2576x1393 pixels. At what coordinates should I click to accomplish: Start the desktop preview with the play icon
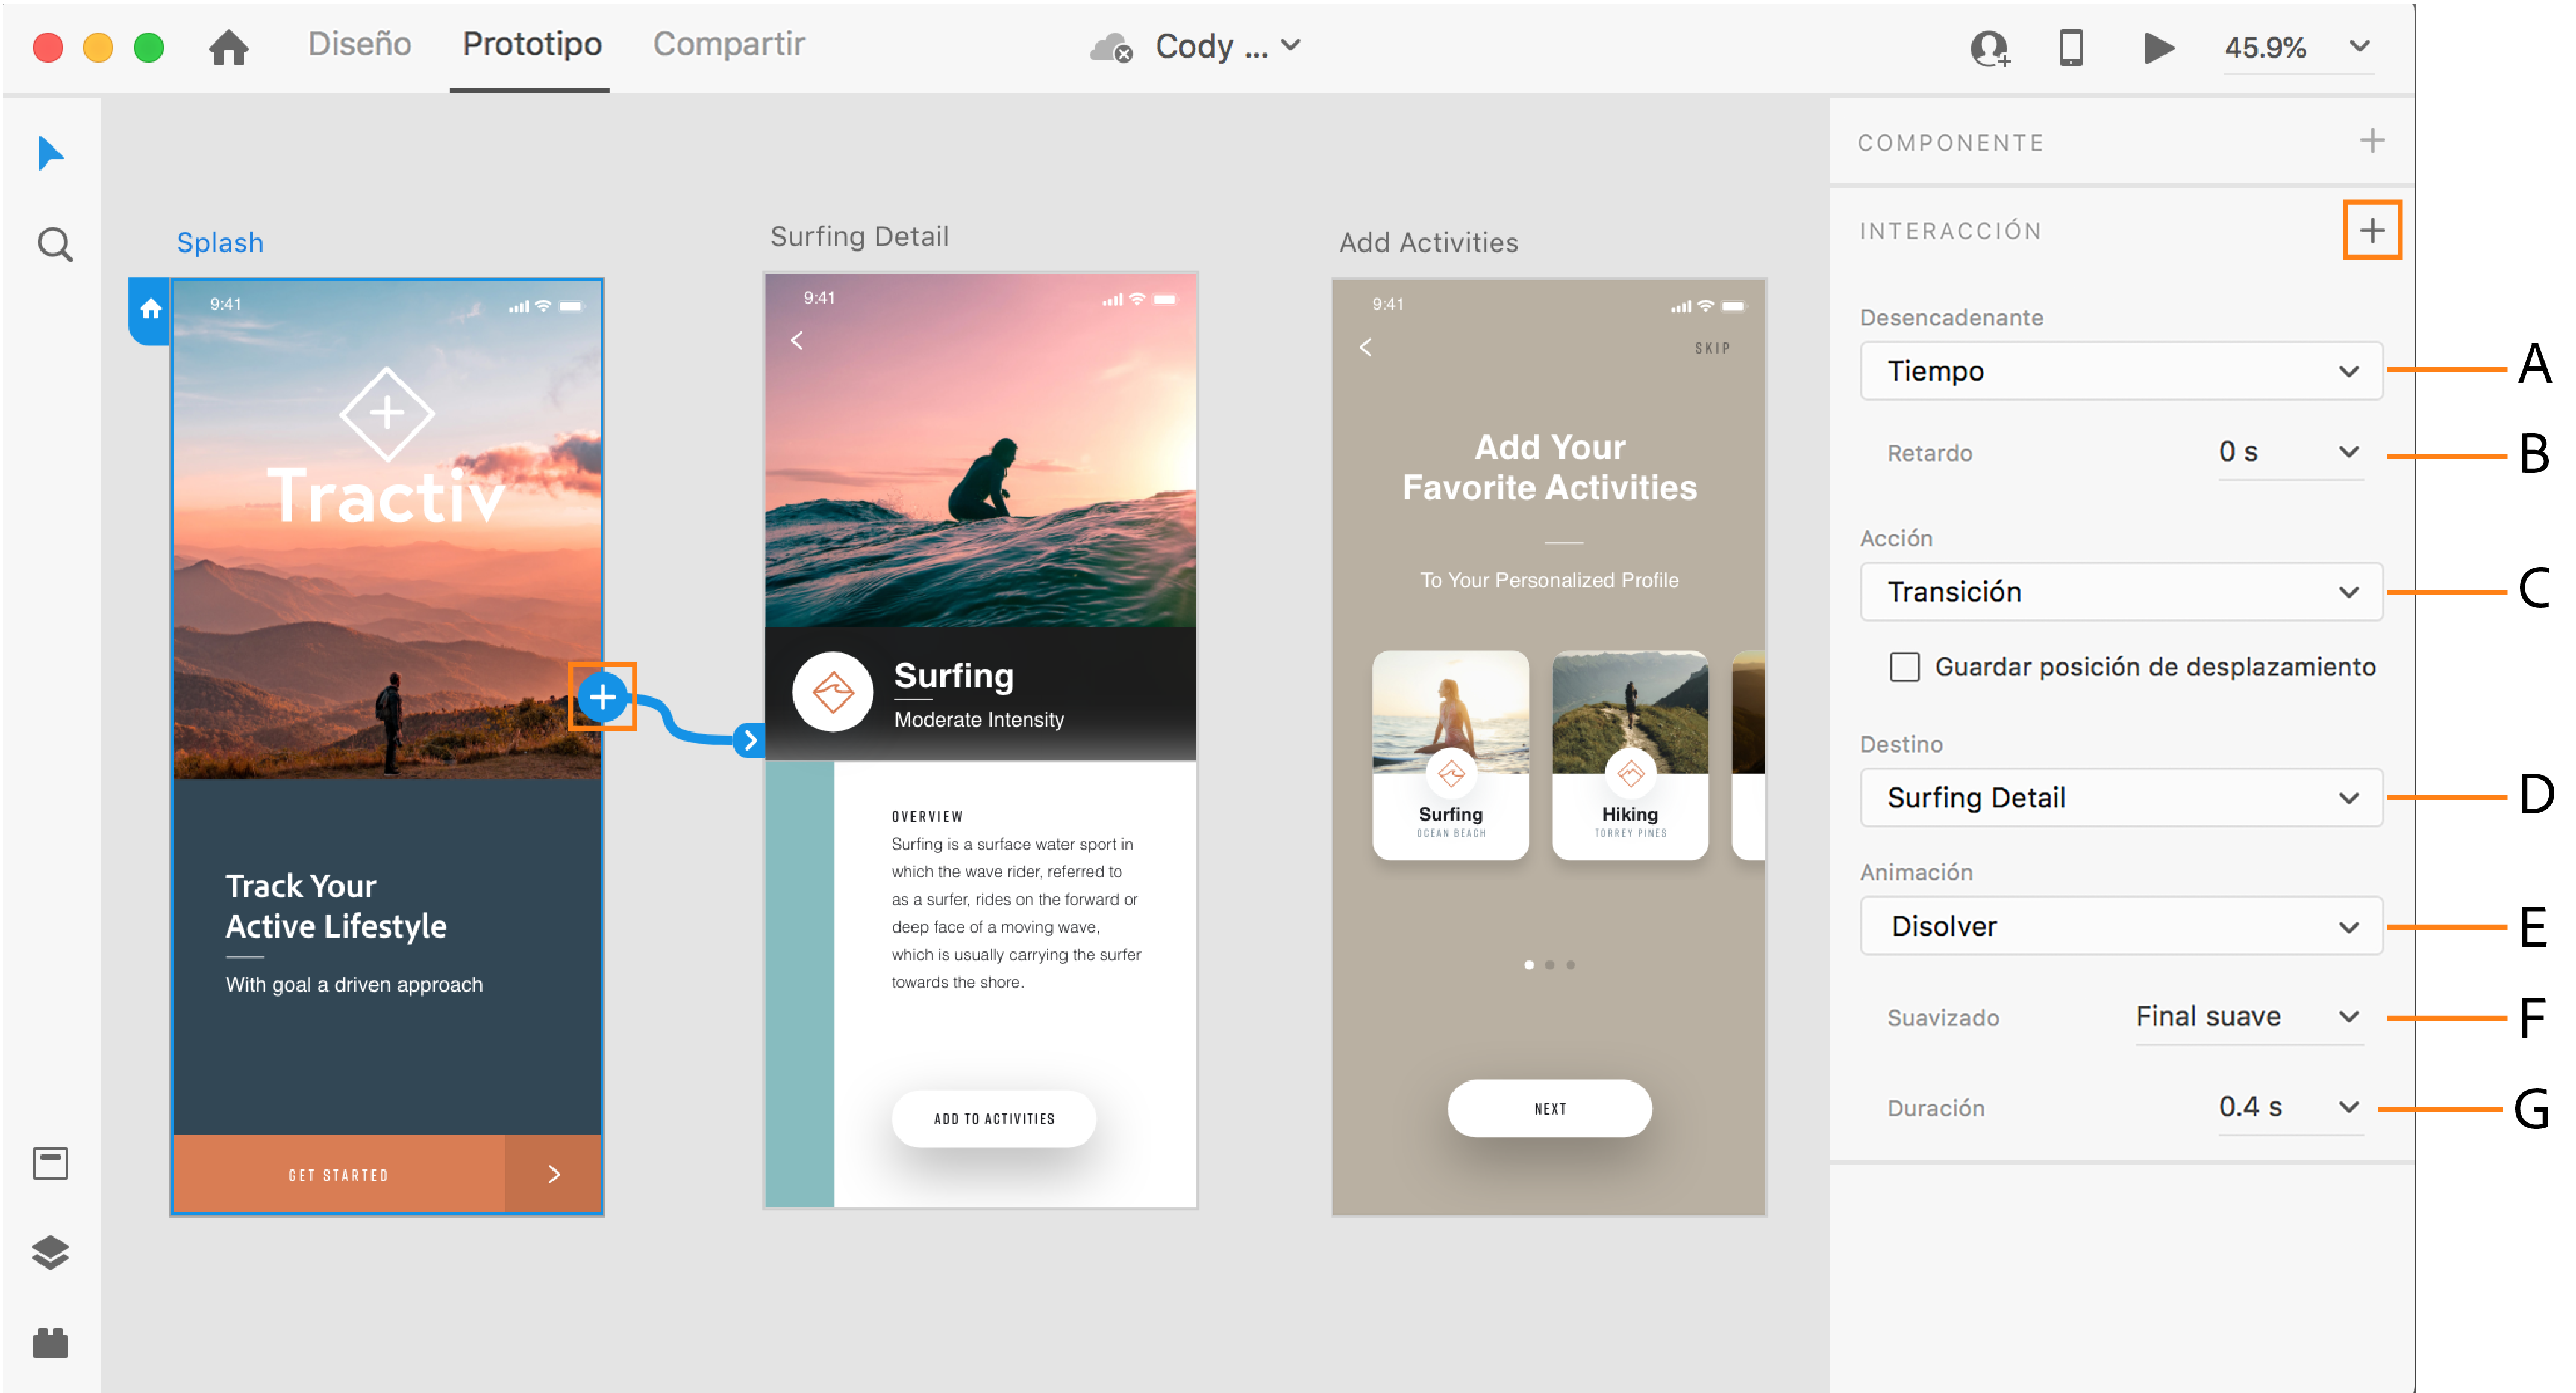[x=2158, y=47]
